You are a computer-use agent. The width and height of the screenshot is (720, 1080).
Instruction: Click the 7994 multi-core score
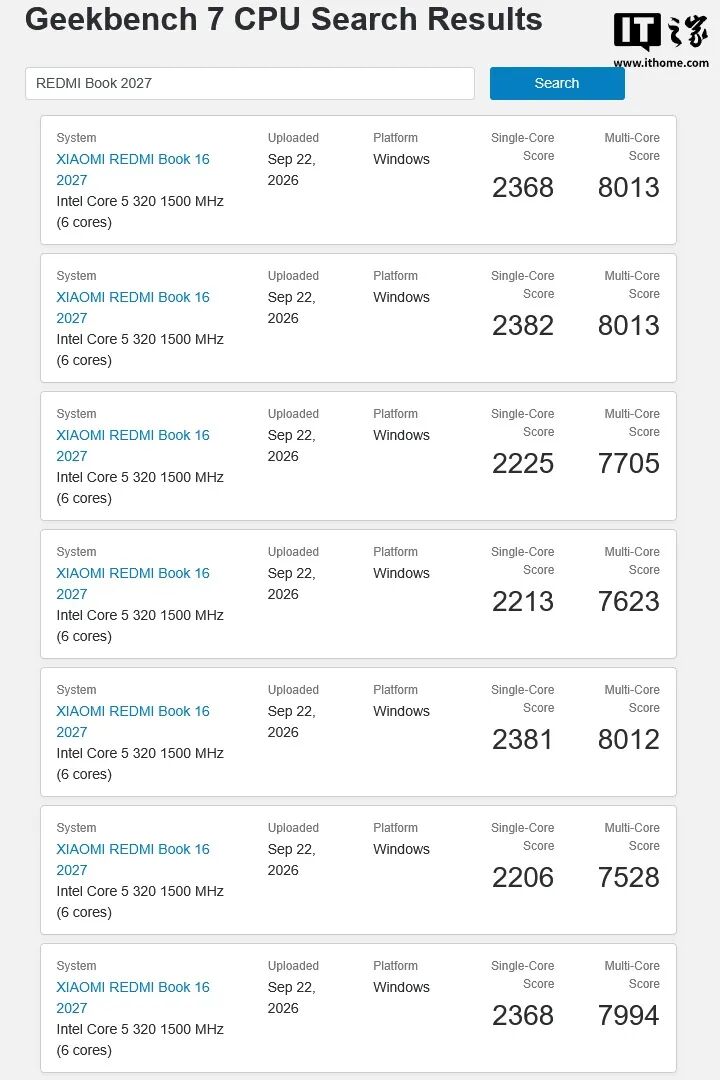pos(628,1015)
